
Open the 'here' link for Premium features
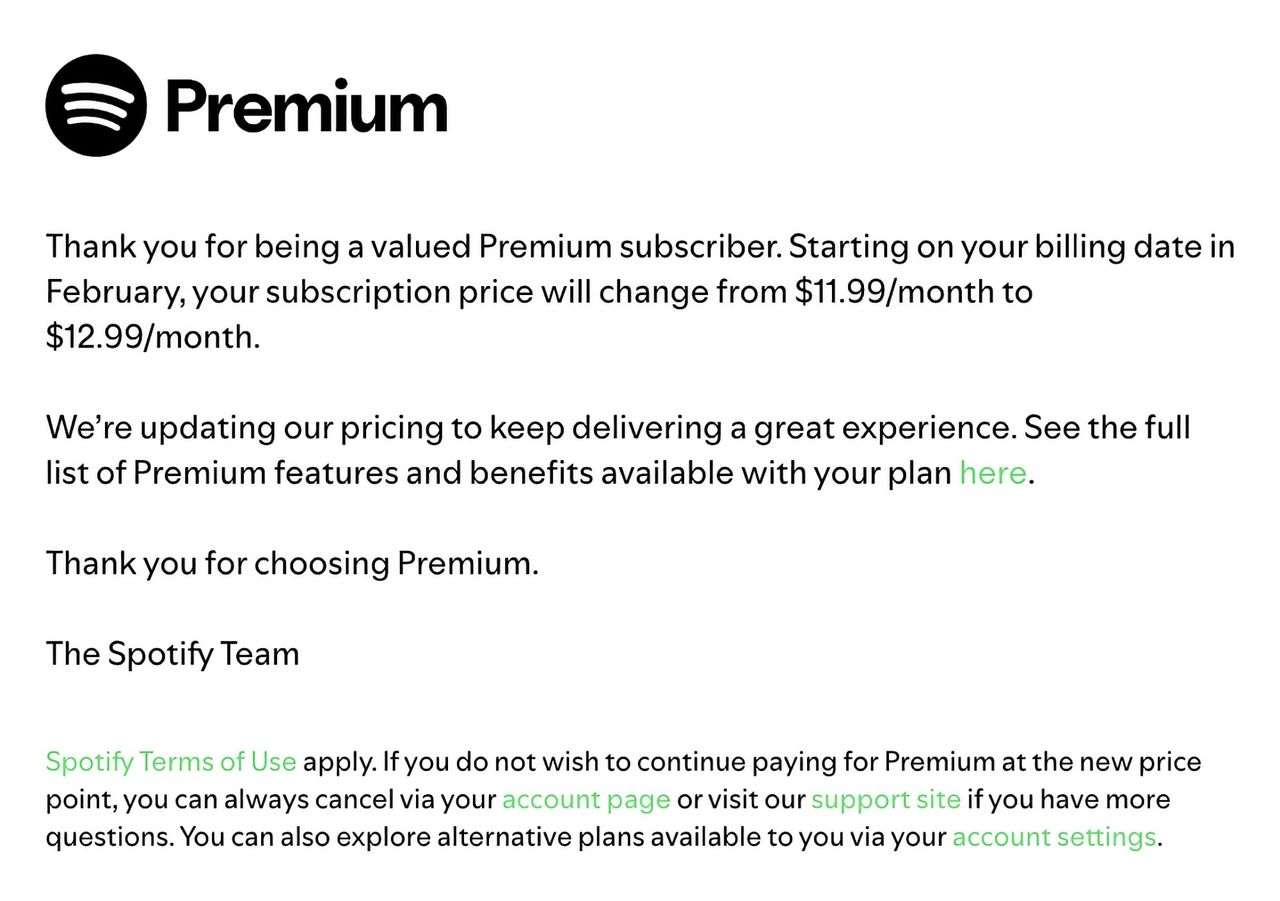[x=992, y=472]
